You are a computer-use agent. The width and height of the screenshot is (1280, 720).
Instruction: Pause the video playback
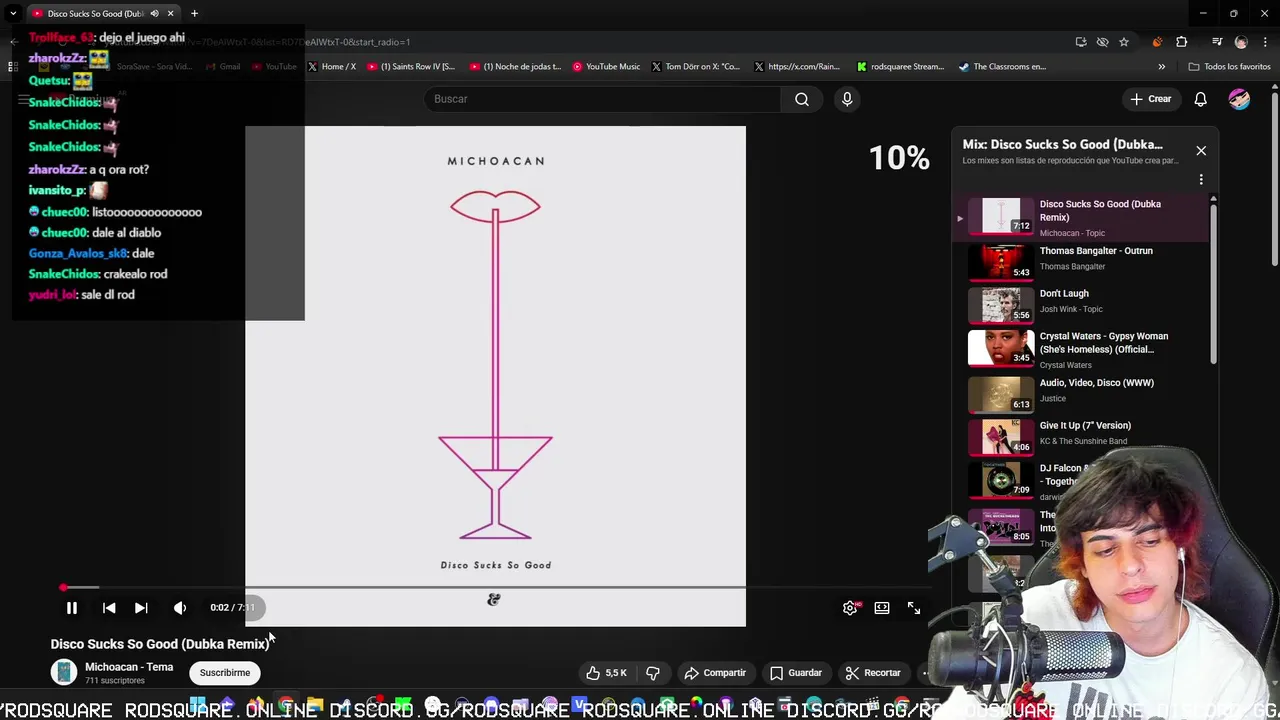(x=72, y=608)
